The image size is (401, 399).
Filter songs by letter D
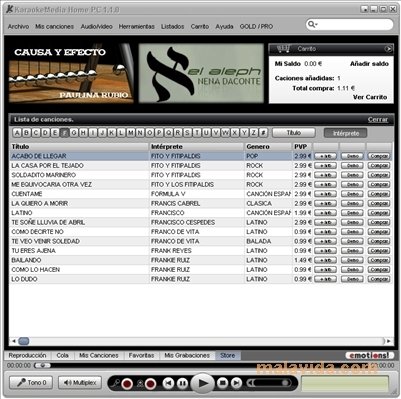point(45,133)
